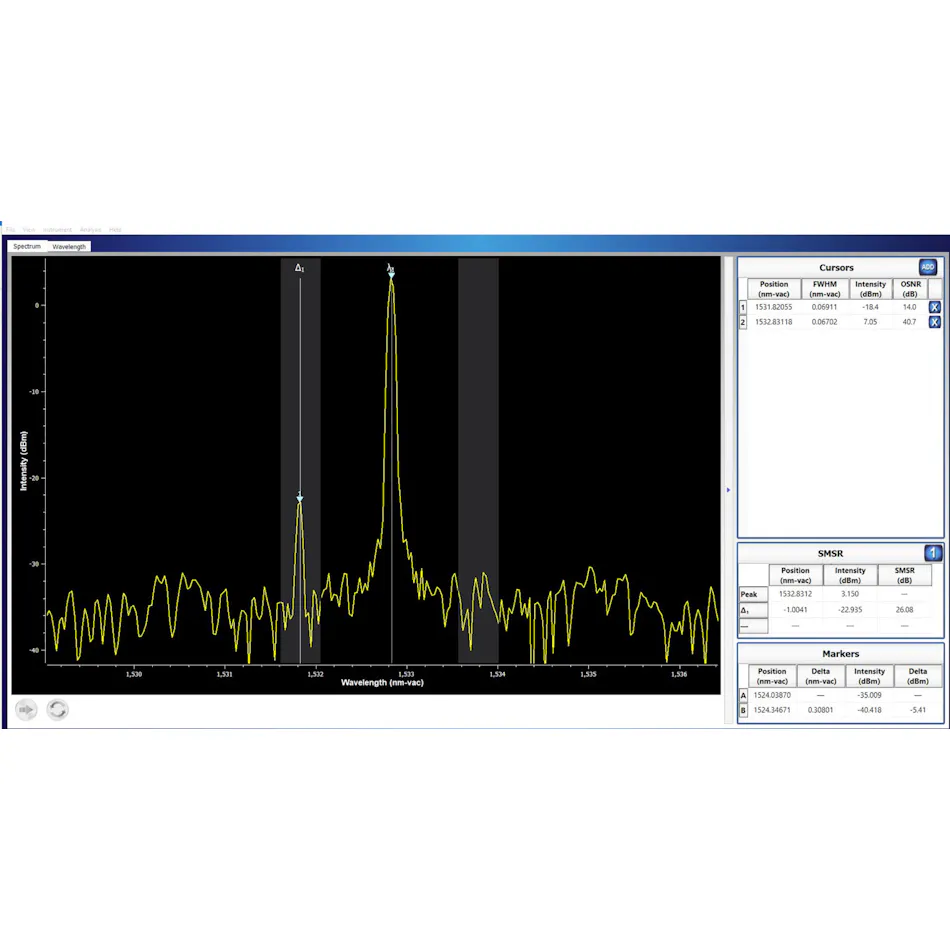This screenshot has height=950, width=950.
Task: Start continuous sweep with the circular arrows icon
Action: [57, 709]
